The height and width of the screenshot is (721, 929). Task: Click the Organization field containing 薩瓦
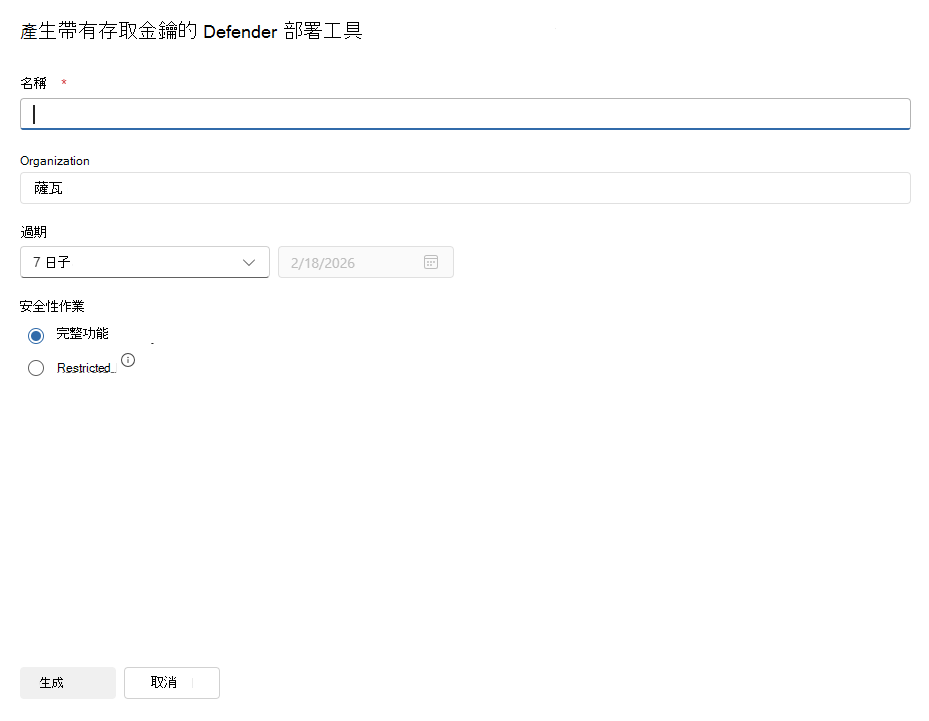pos(465,188)
